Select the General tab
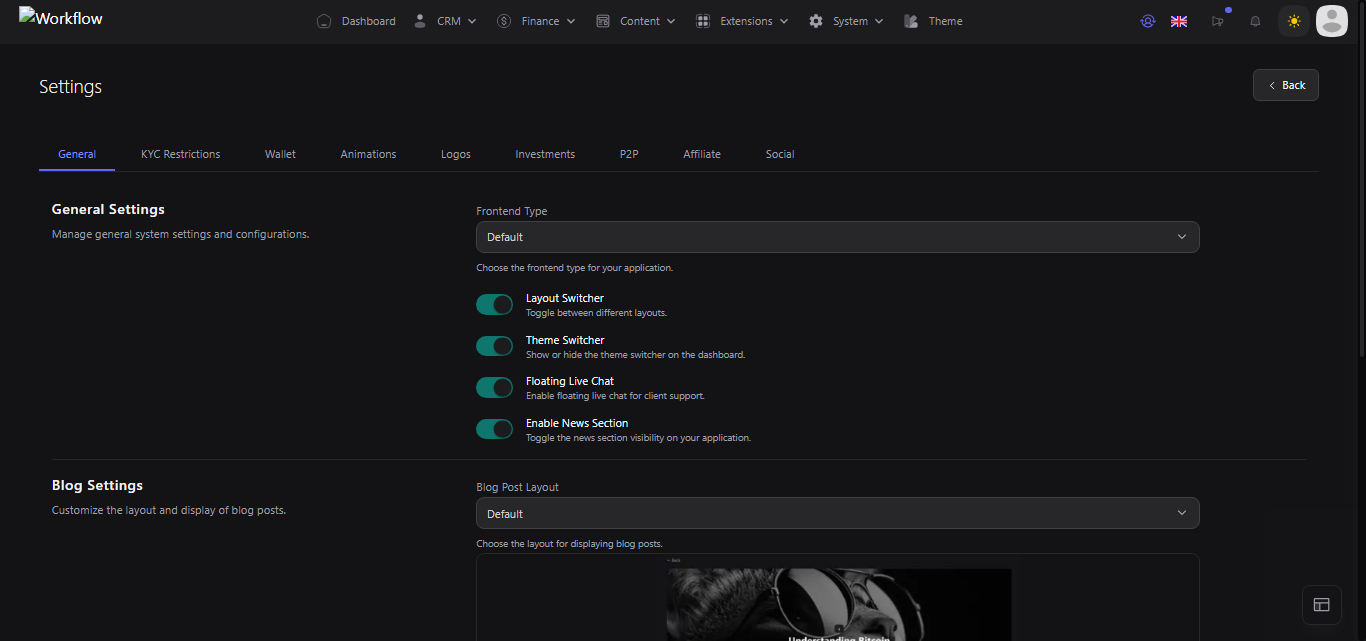1366x641 pixels. pos(77,154)
